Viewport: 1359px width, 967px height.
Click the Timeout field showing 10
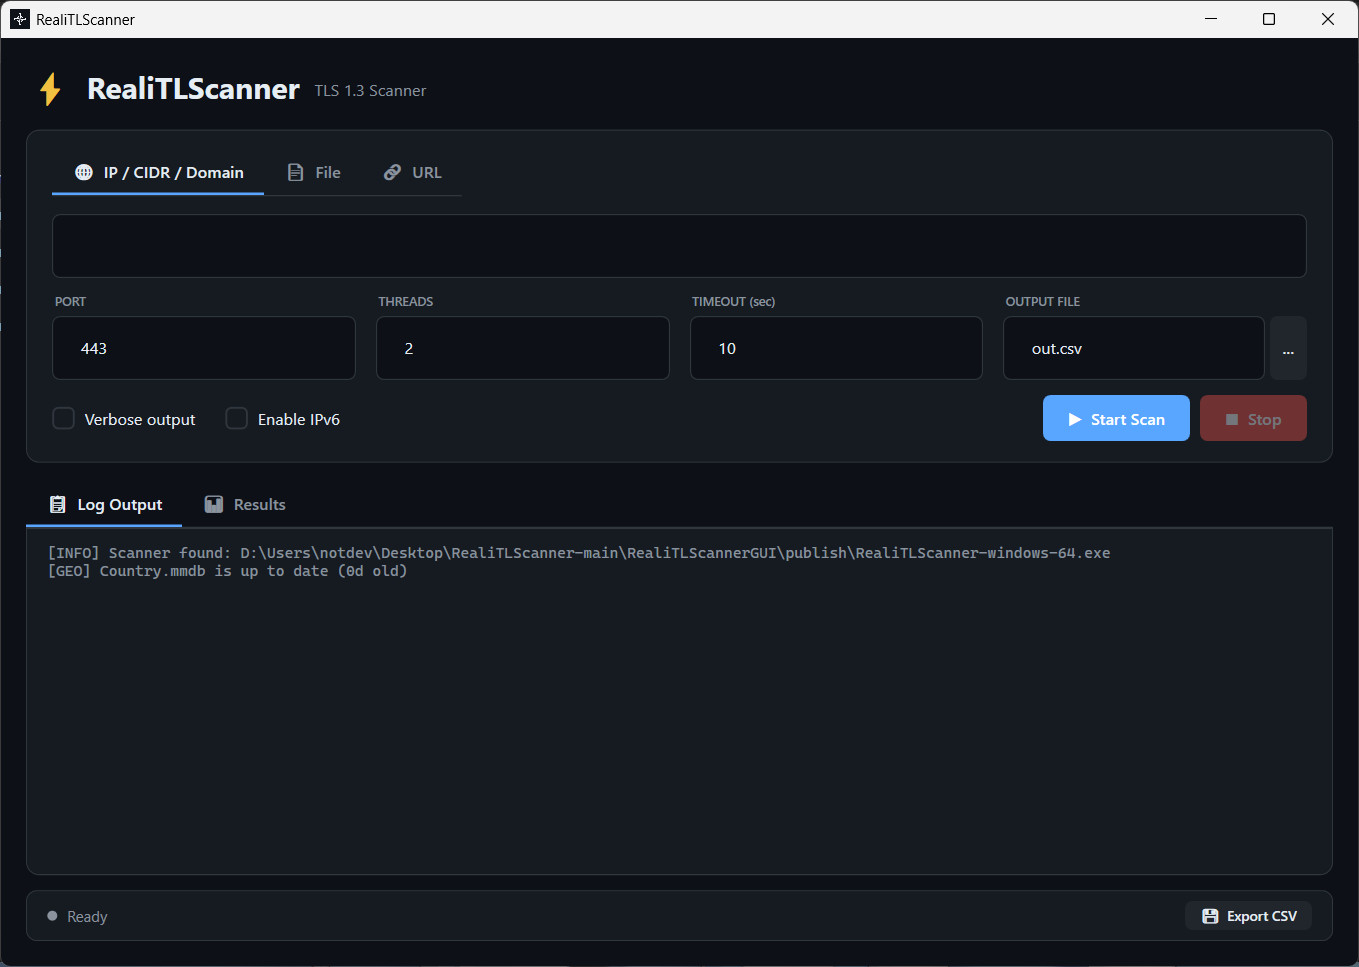pos(836,348)
